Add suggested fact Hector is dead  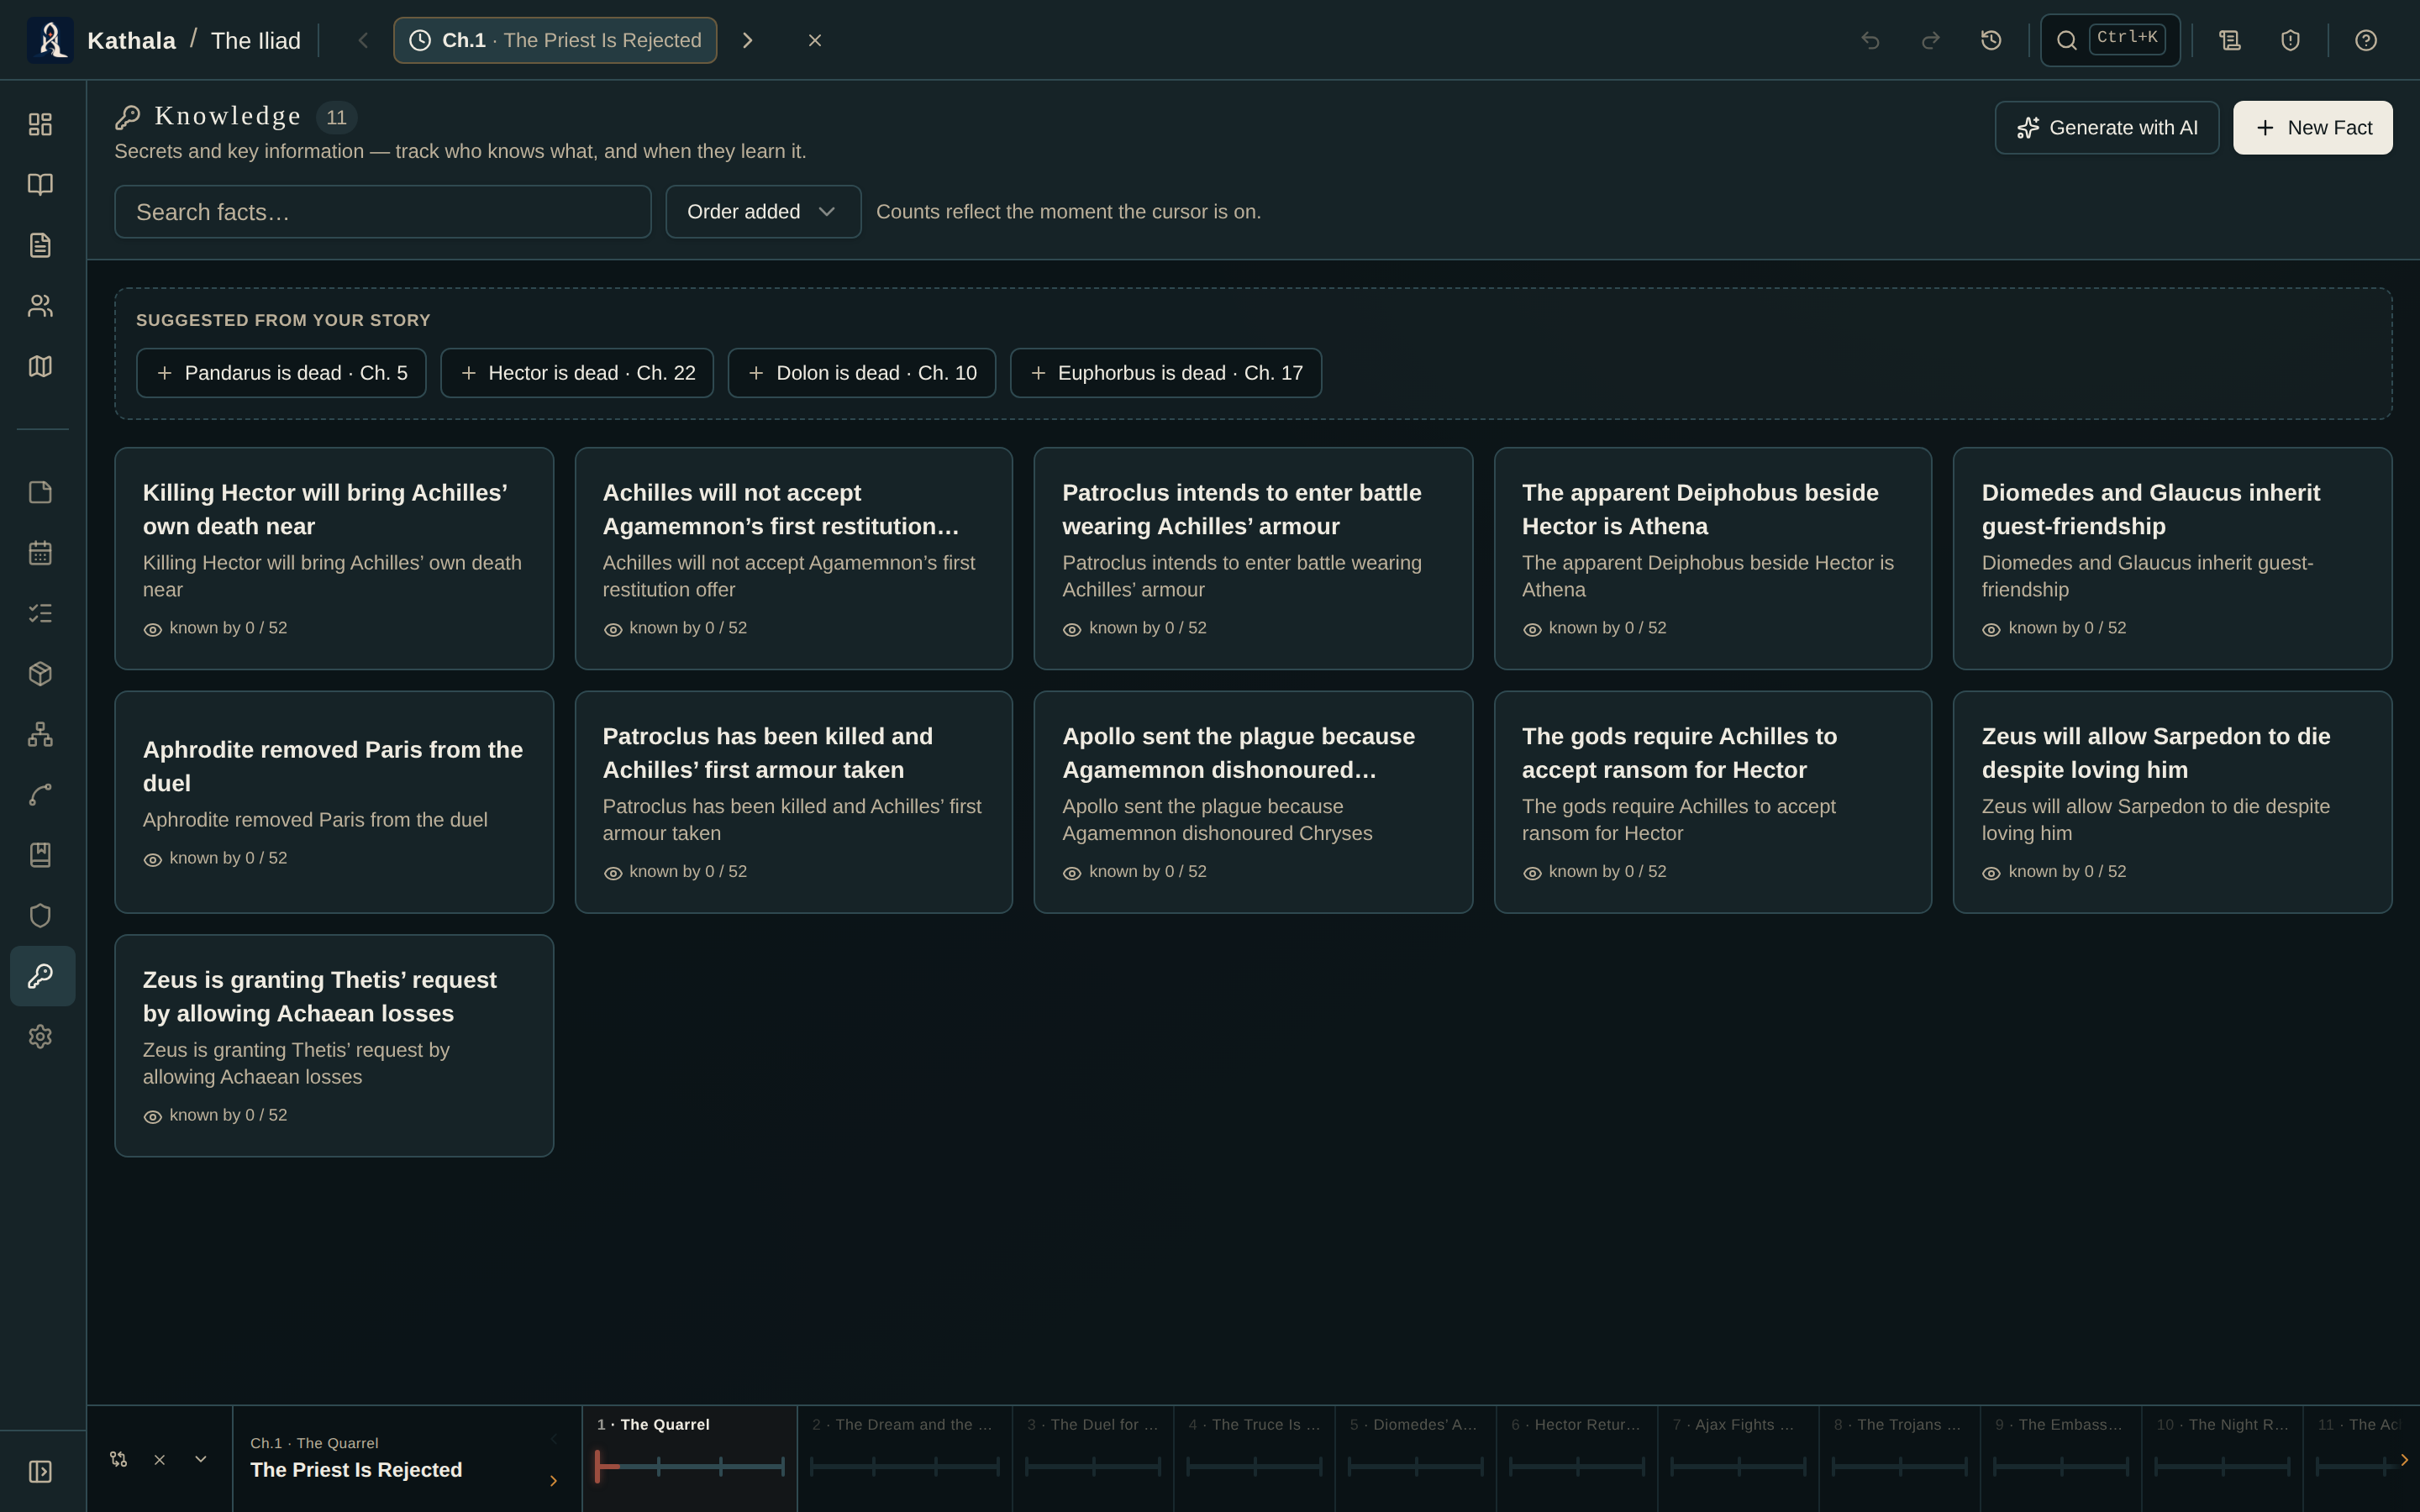point(577,373)
